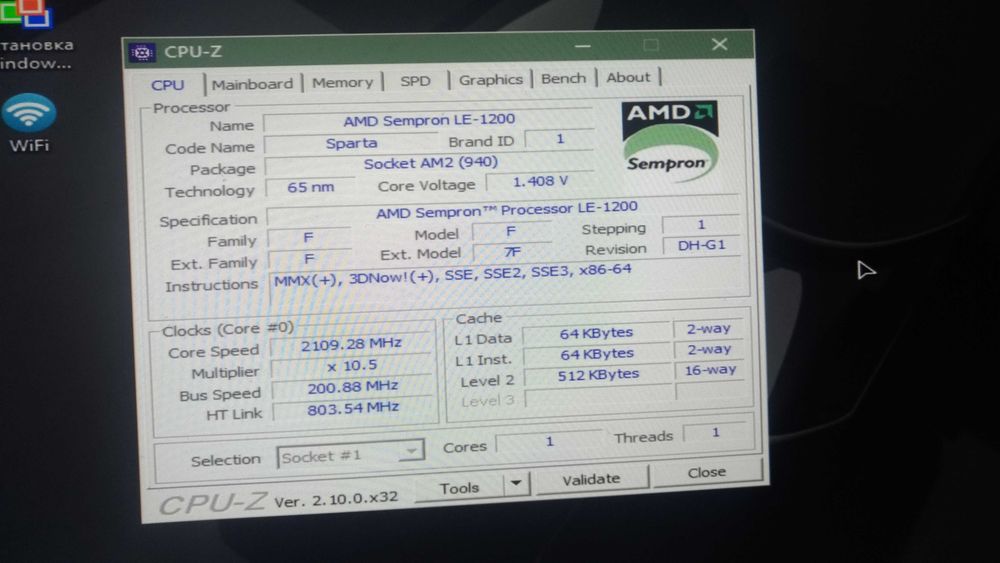Click HT Link value '803.54 MHz'
Viewport: 1000px width, 563px height.
[353, 409]
